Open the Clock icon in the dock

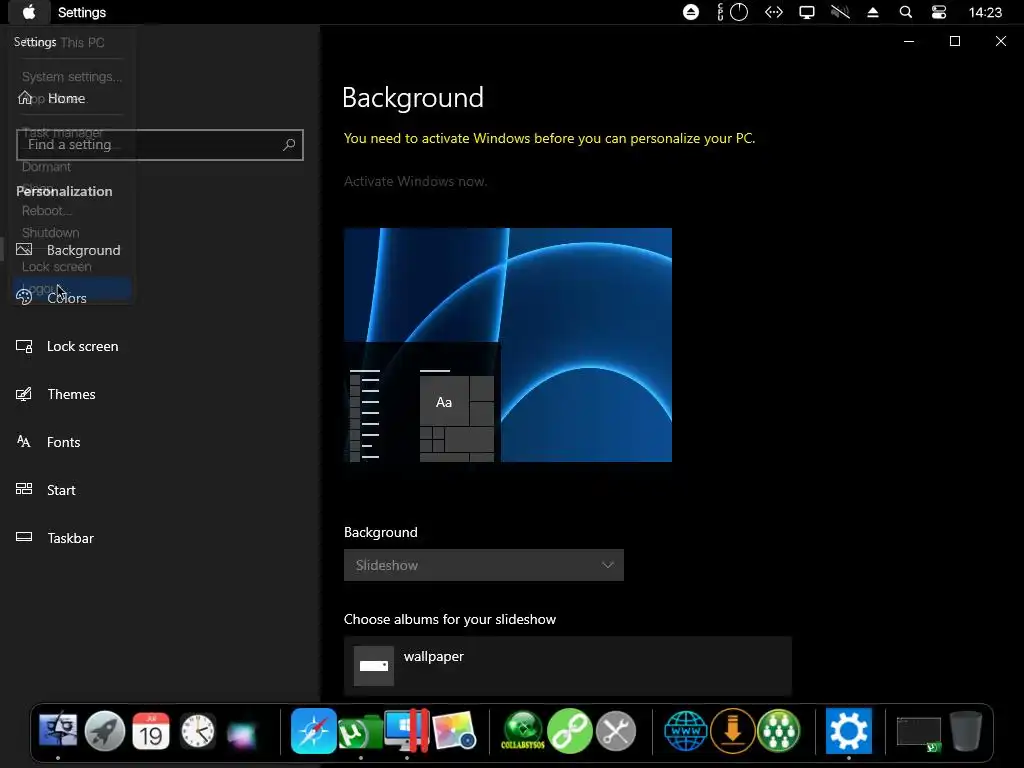coord(198,731)
